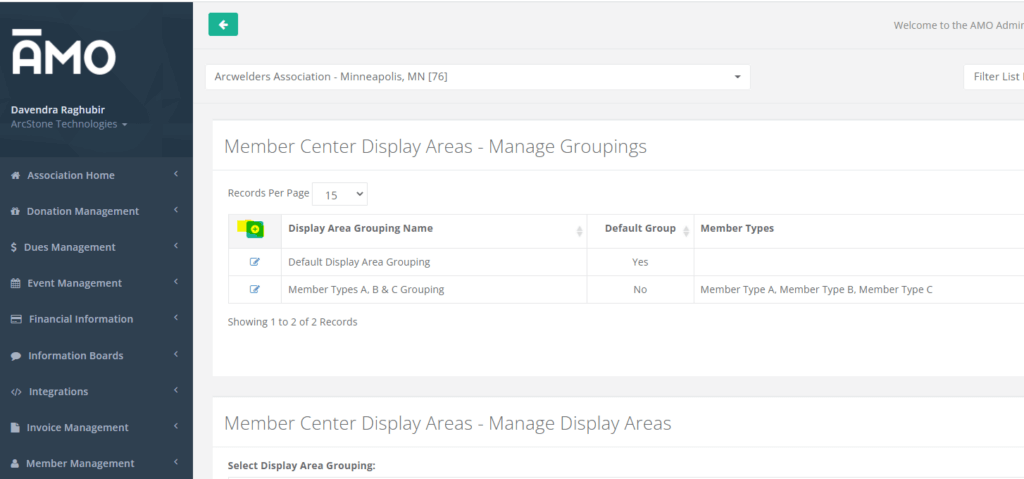Open the Arcwelders Association selector dropdown
This screenshot has height=479, width=1024.
point(477,77)
